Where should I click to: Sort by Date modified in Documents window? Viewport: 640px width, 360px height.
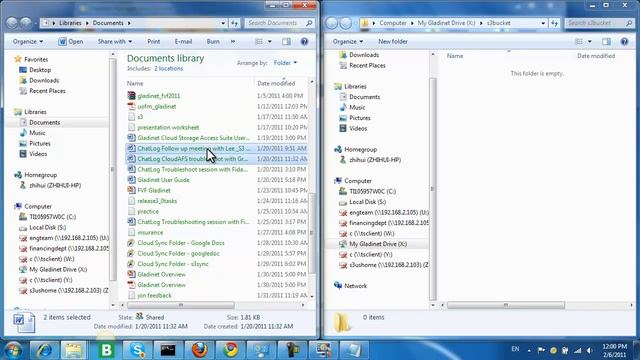(276, 83)
